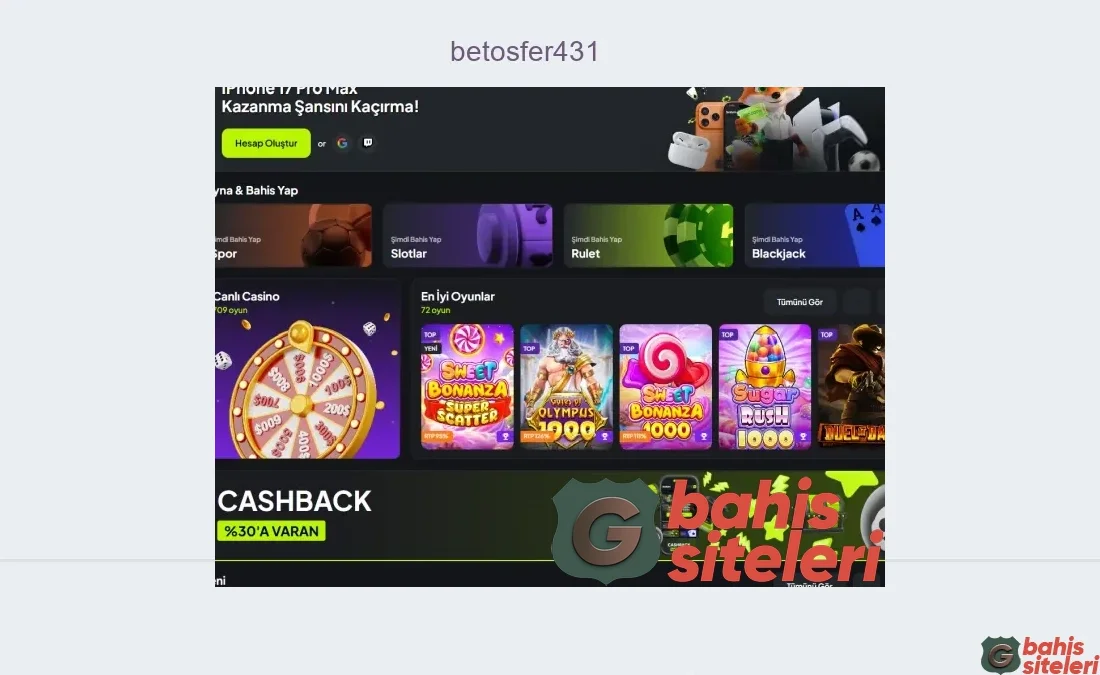Click the Twitch sign-in icon
Image resolution: width=1100 pixels, height=675 pixels.
(368, 143)
